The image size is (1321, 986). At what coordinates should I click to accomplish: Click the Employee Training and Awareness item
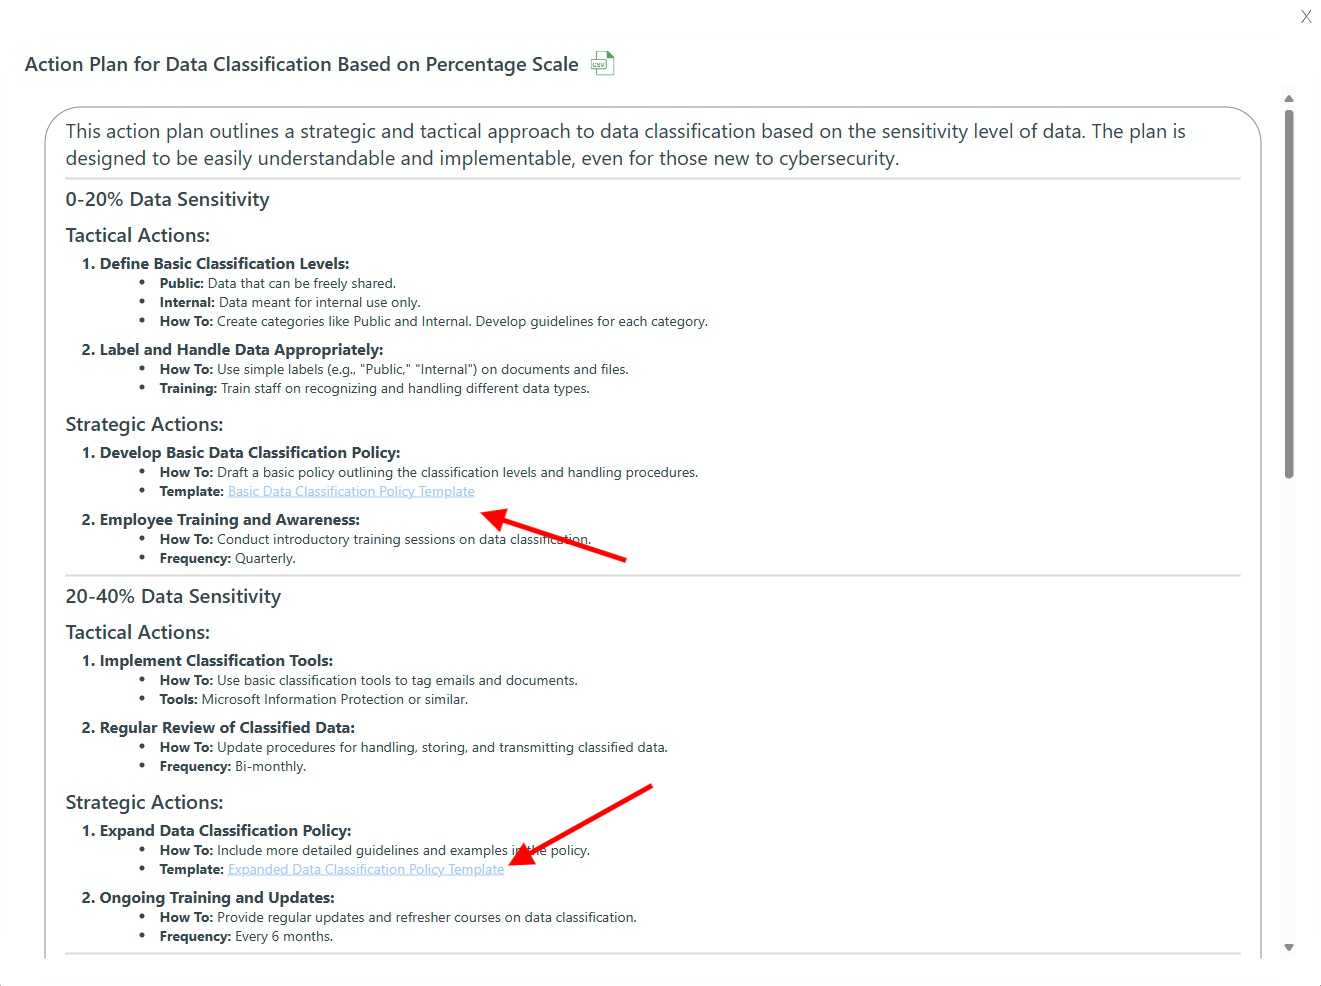tap(229, 520)
